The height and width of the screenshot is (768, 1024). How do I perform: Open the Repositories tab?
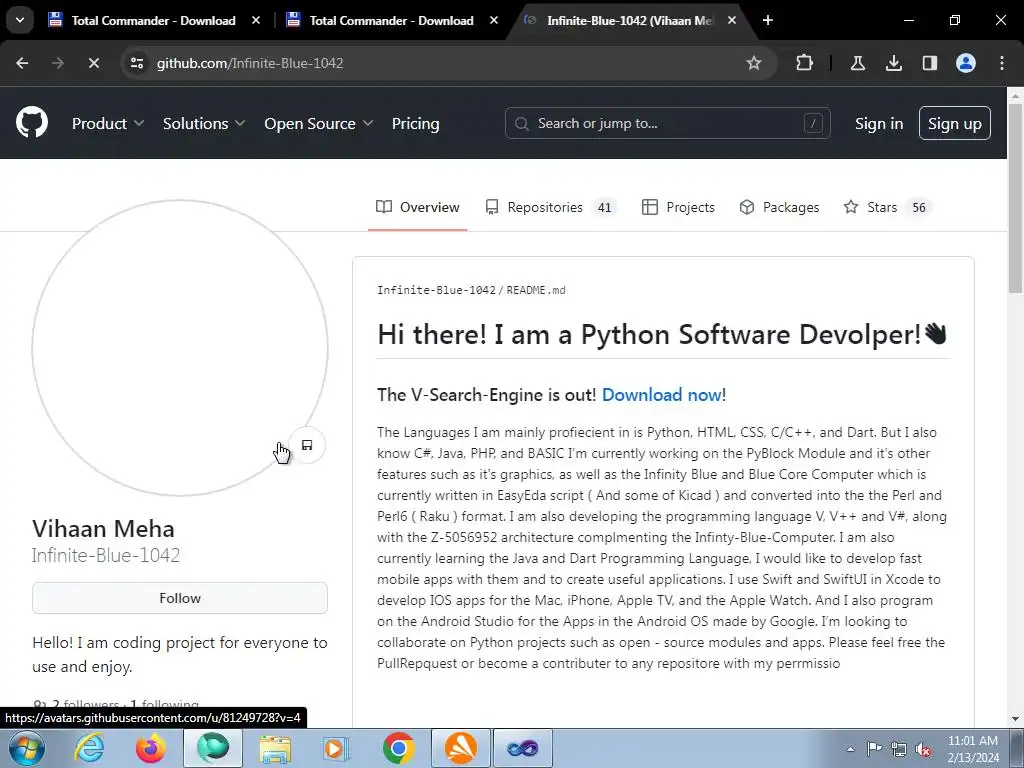(551, 207)
